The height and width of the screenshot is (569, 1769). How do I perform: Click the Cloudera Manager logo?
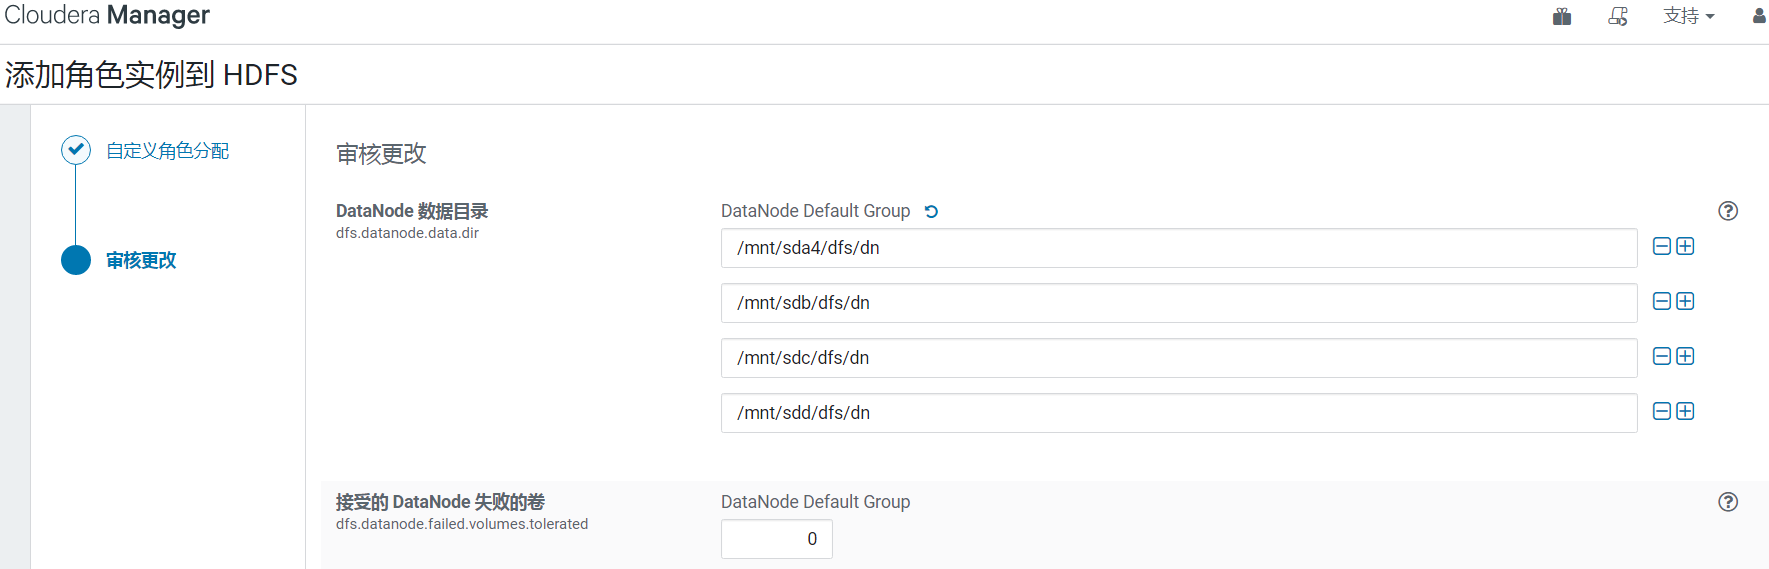point(107,15)
